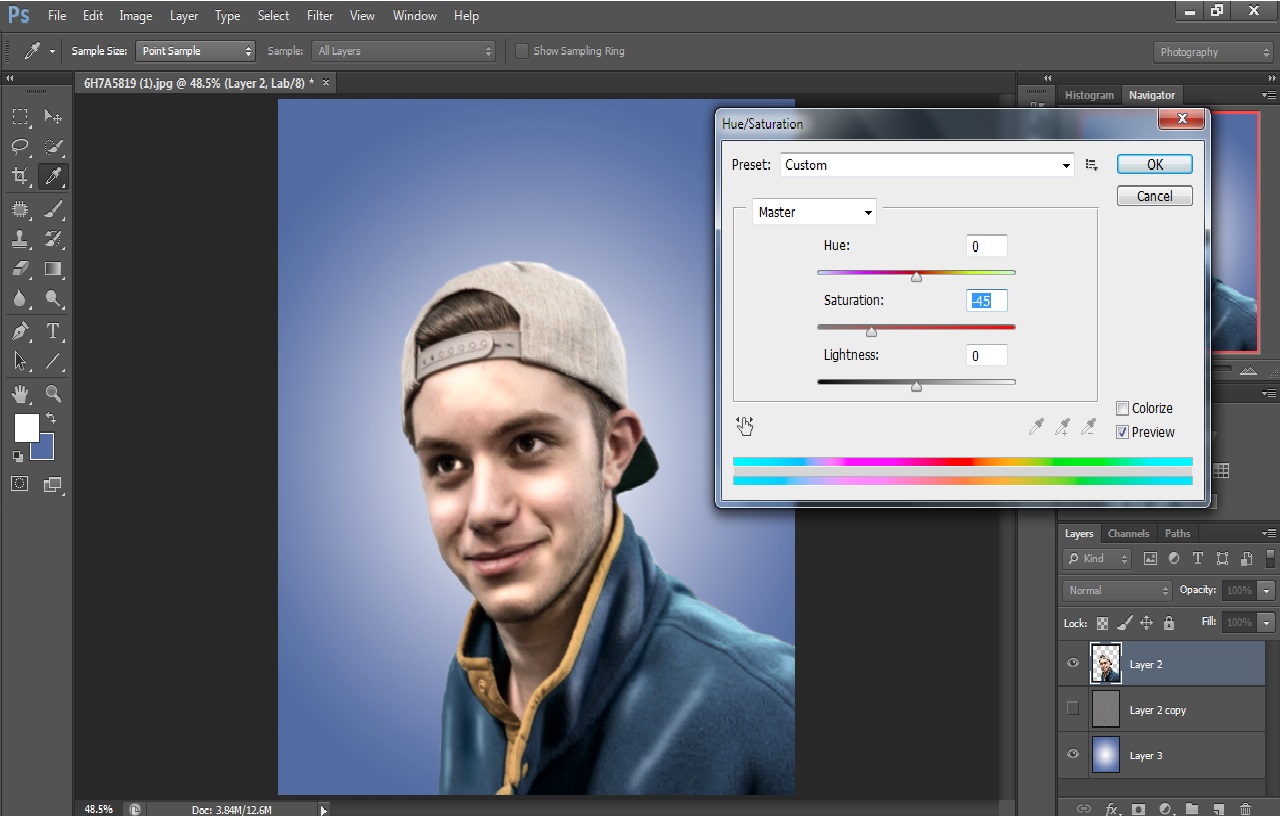Open the Normal blend mode dropdown
Viewport: 1280px width, 816px height.
click(x=1117, y=590)
